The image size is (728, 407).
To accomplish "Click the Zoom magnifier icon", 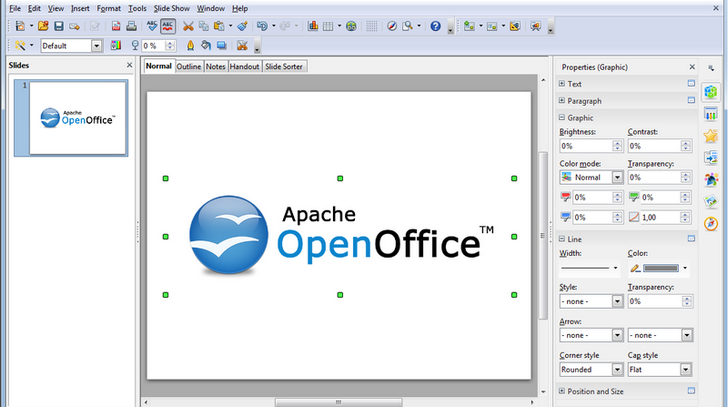I will coord(408,26).
